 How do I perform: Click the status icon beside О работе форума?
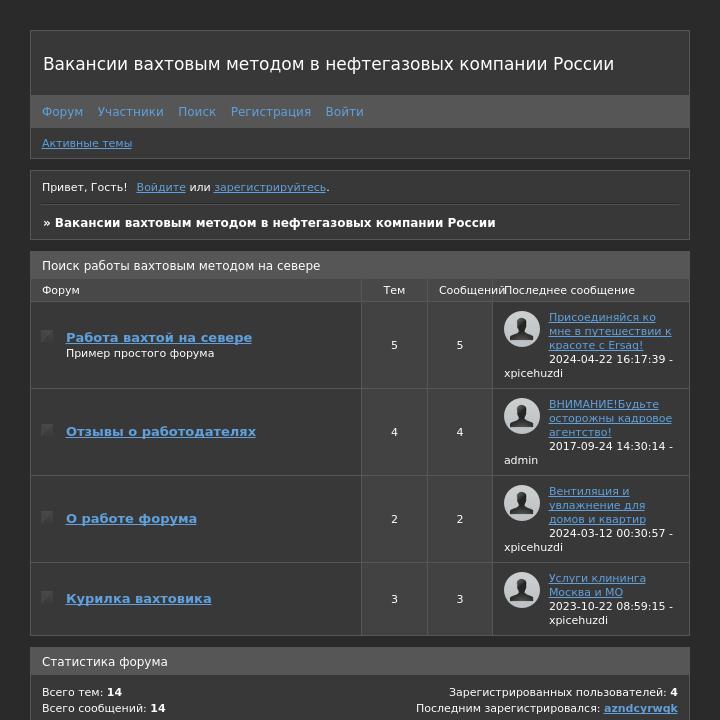(x=47, y=517)
